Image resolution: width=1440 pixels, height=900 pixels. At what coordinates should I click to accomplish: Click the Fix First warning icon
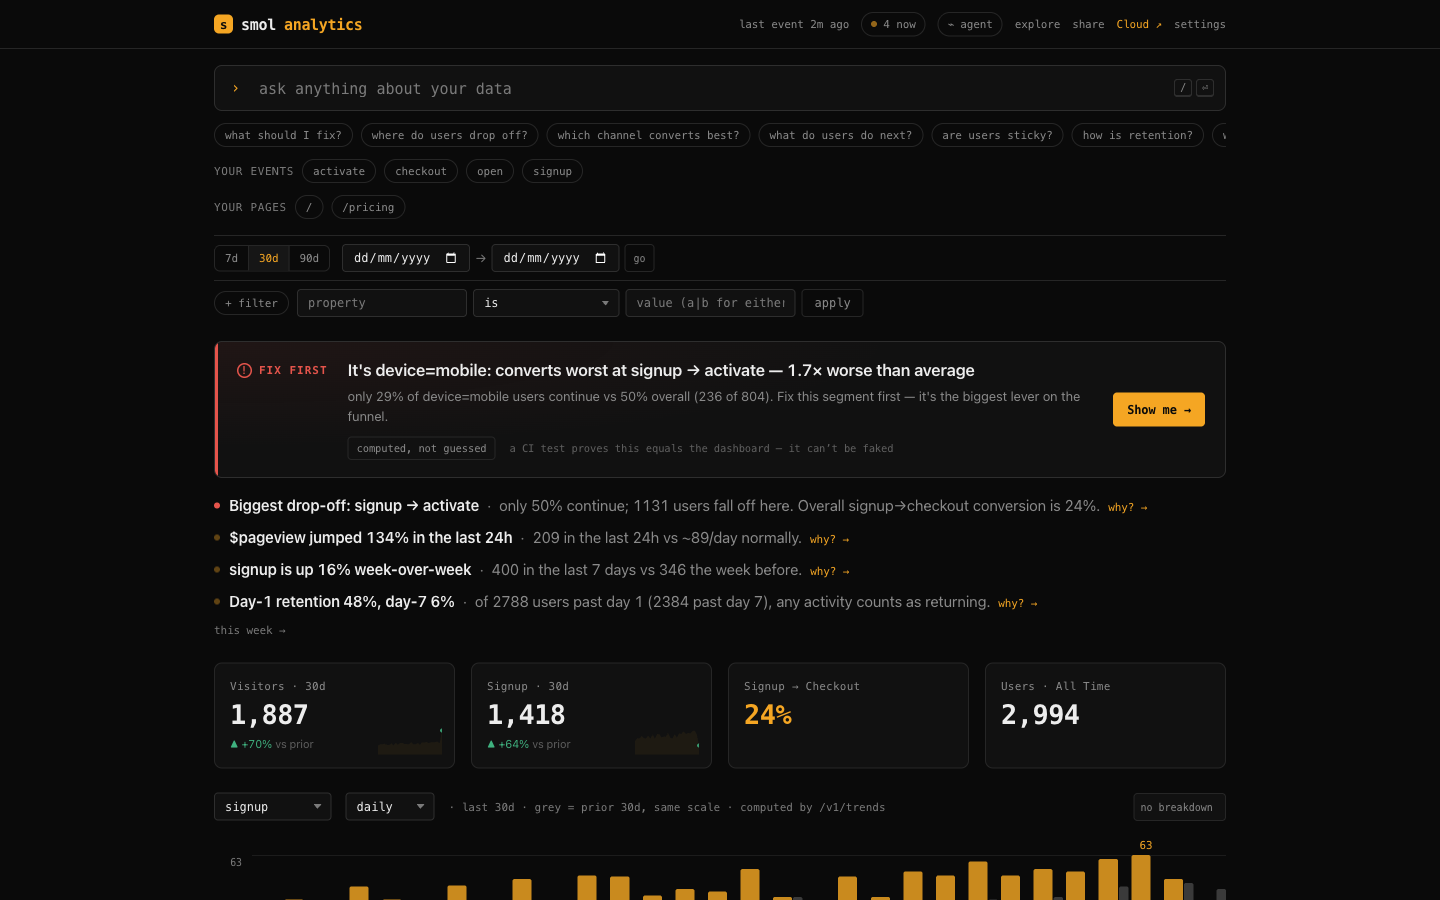[x=244, y=370]
